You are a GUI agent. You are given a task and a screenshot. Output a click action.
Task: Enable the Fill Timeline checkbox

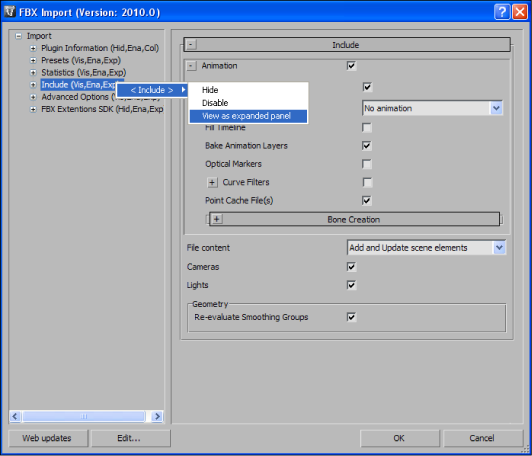[367, 128]
